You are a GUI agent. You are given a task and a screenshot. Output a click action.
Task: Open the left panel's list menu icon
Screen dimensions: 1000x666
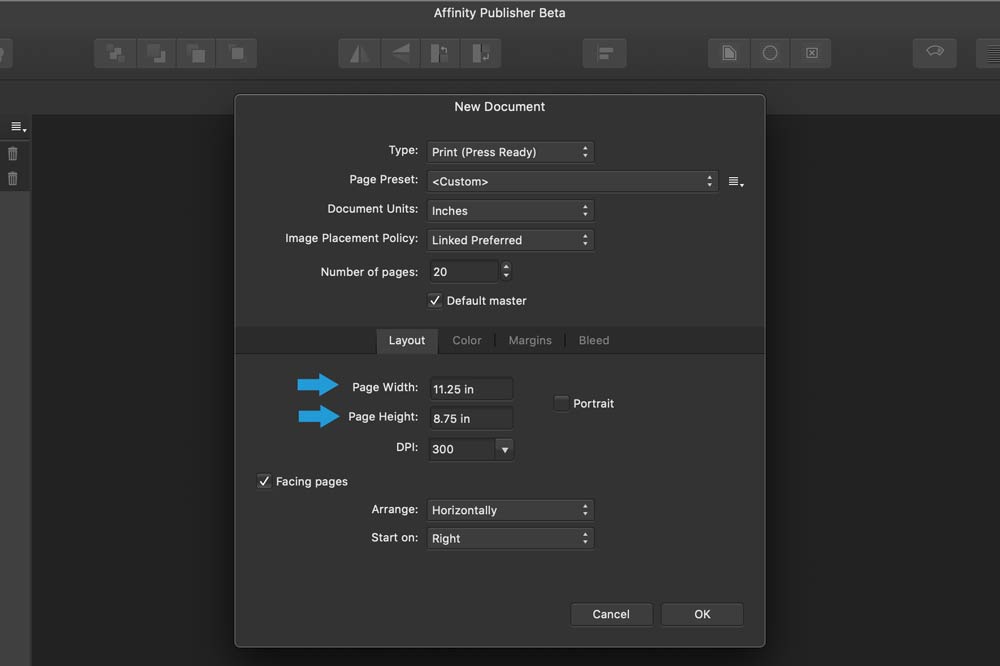[x=18, y=128]
